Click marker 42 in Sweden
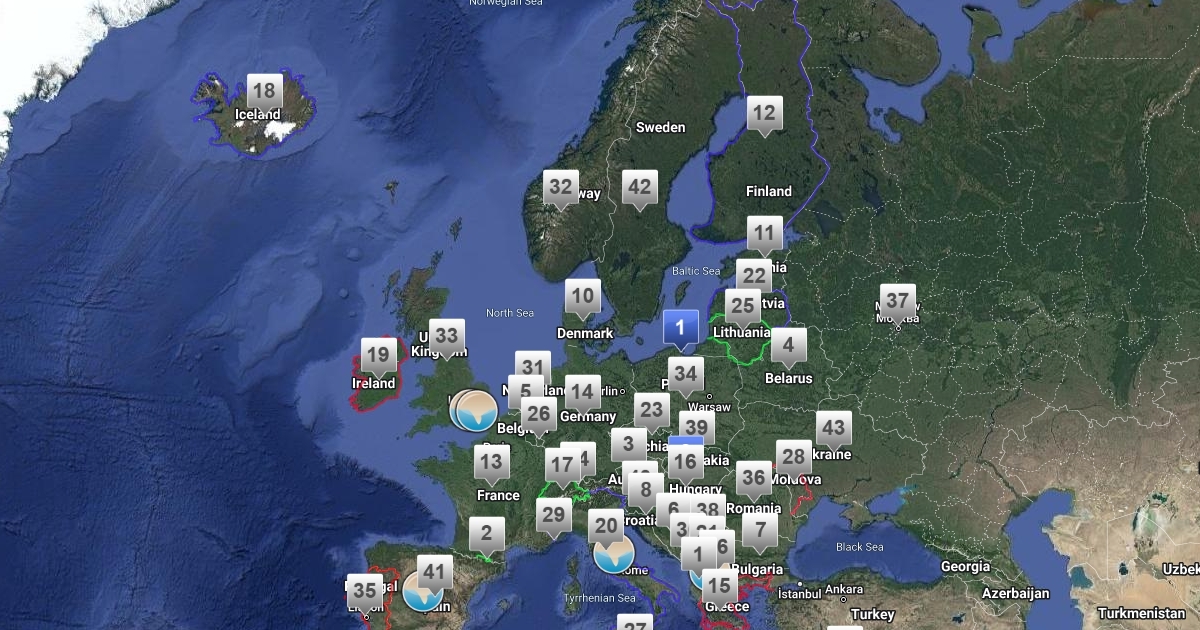The width and height of the screenshot is (1200, 630). point(639,187)
